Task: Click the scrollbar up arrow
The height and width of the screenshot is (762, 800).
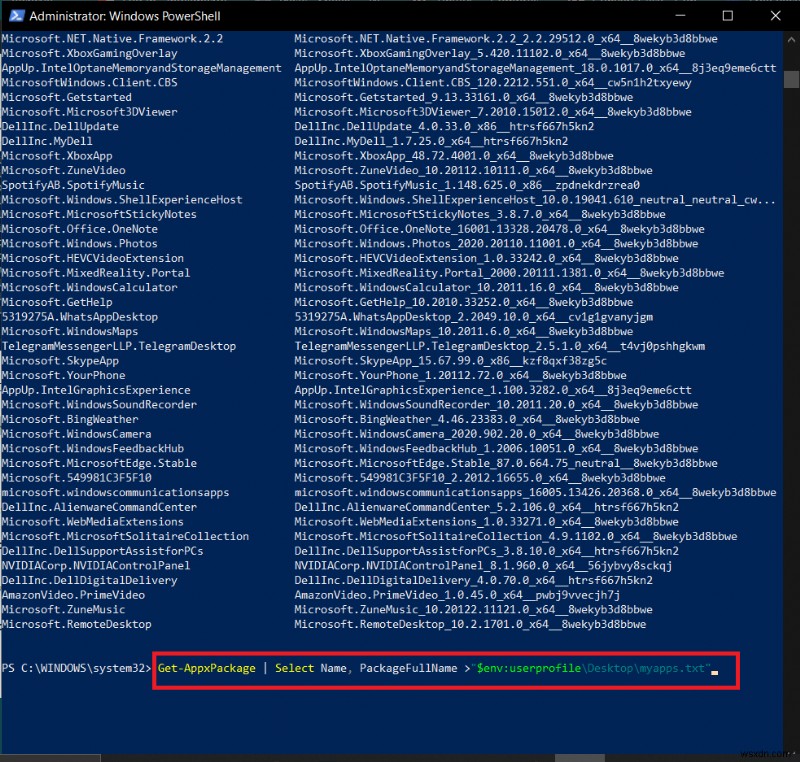Action: pyautogui.click(x=791, y=39)
